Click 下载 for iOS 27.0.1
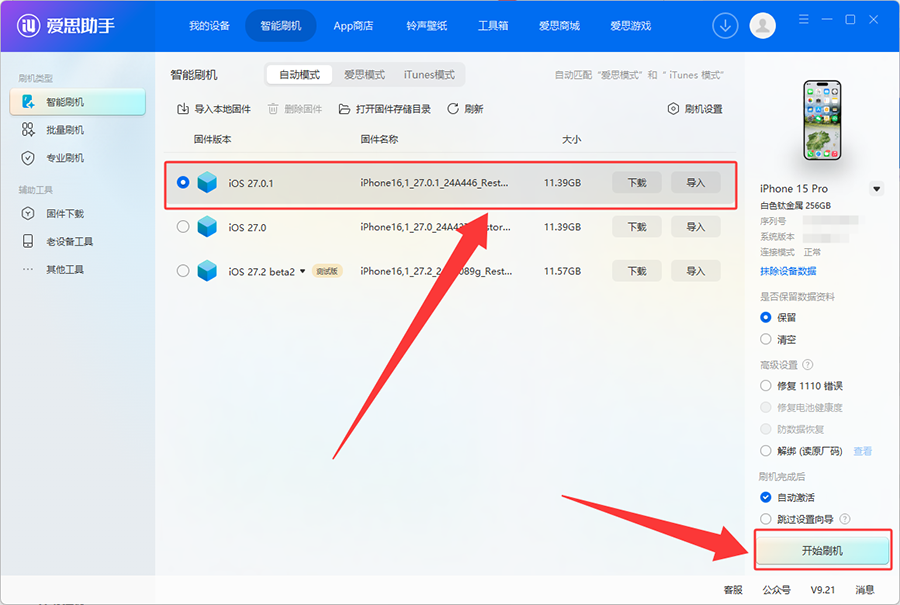 coord(637,183)
